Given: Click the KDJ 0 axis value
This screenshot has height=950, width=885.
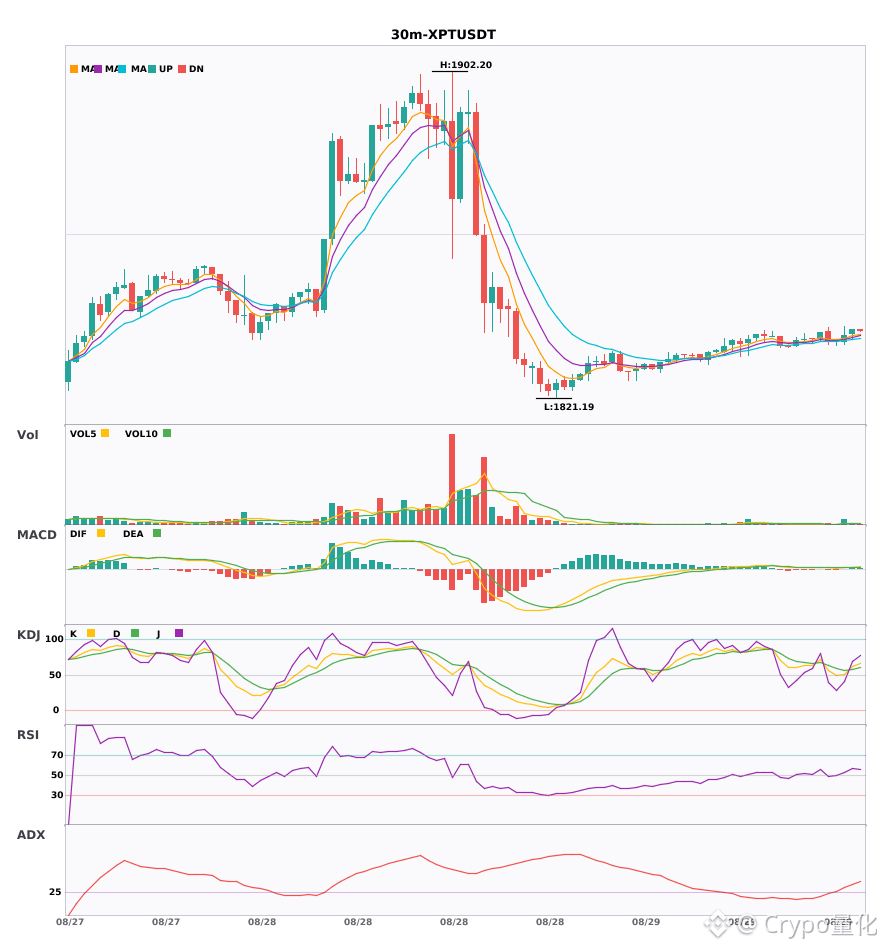Looking at the screenshot, I should (56, 710).
